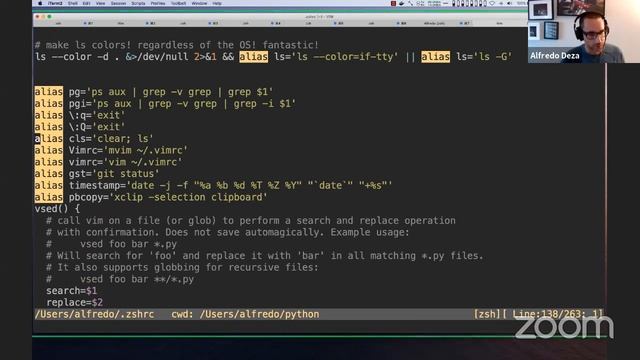Click the alias pgi= line

click(165, 104)
